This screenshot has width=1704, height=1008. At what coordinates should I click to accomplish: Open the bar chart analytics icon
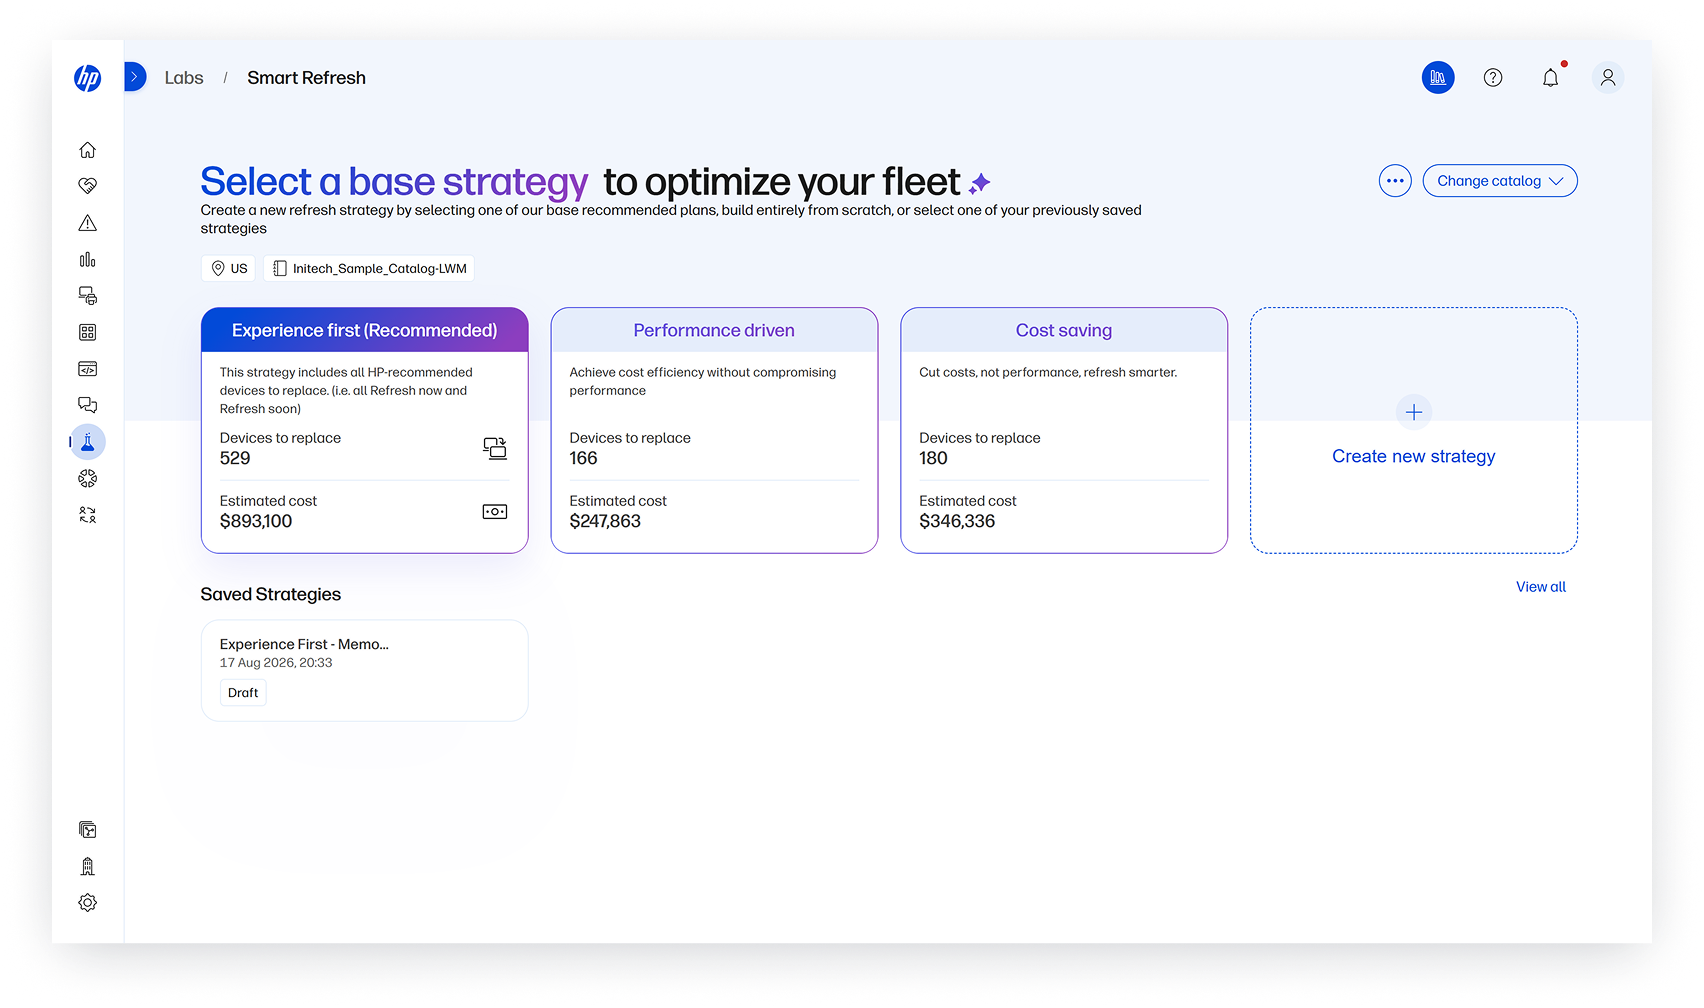click(88, 260)
